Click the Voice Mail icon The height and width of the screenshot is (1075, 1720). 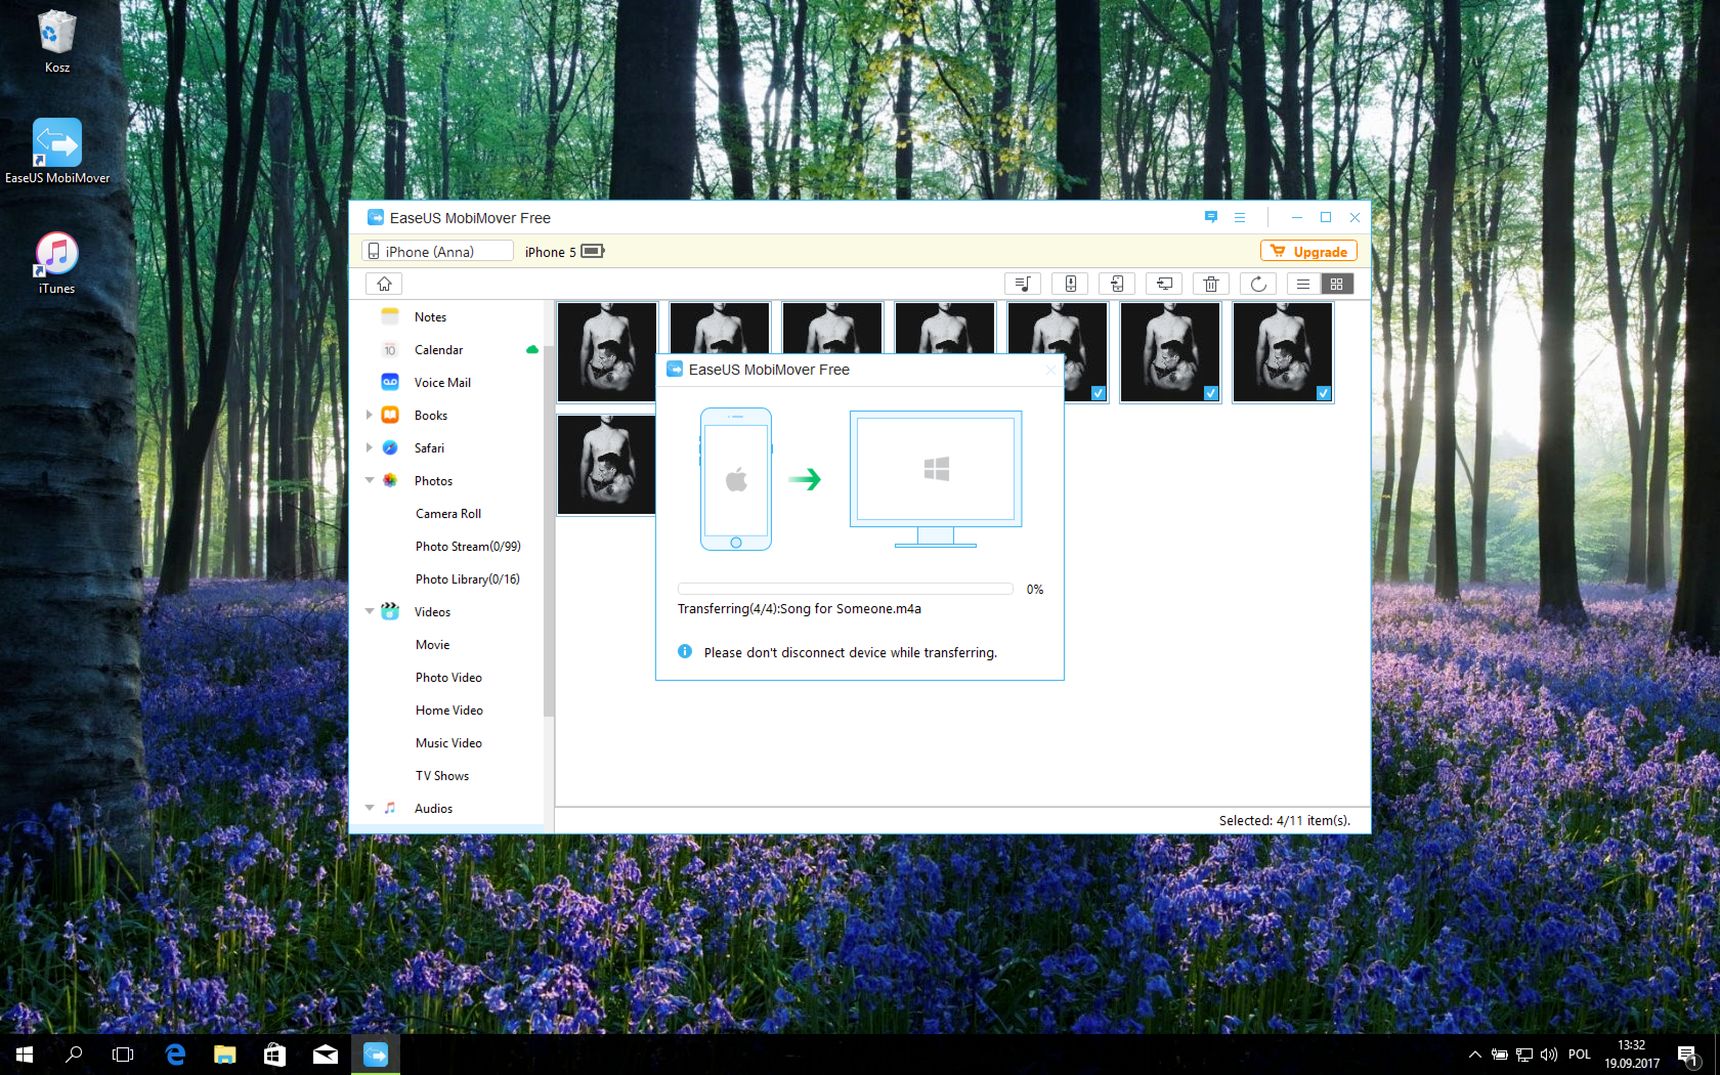tap(390, 382)
